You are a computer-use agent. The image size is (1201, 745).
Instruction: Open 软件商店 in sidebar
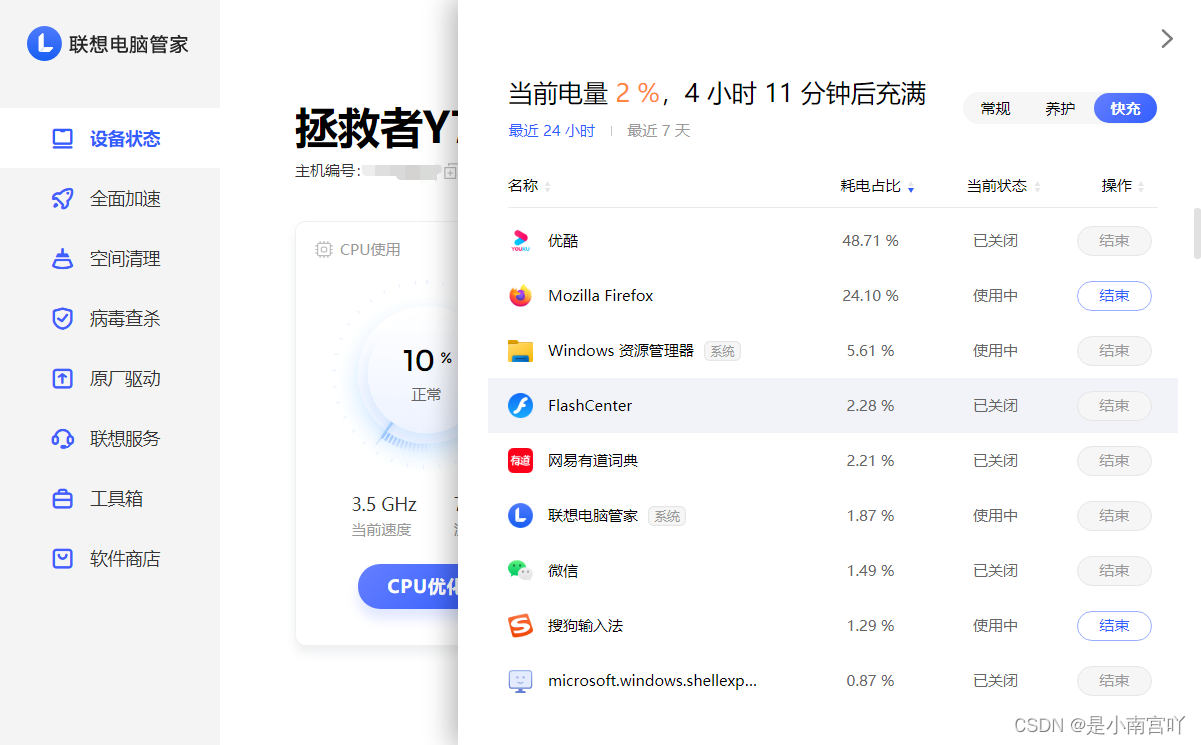(110, 558)
